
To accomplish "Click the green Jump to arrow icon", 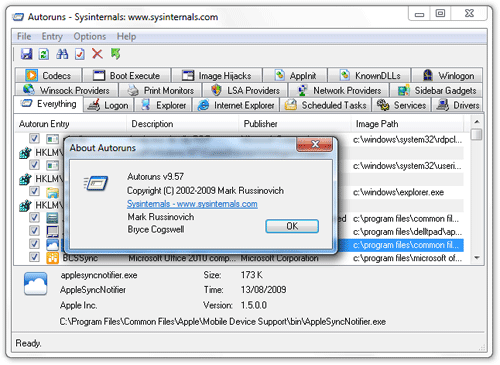I will pyautogui.click(x=116, y=54).
